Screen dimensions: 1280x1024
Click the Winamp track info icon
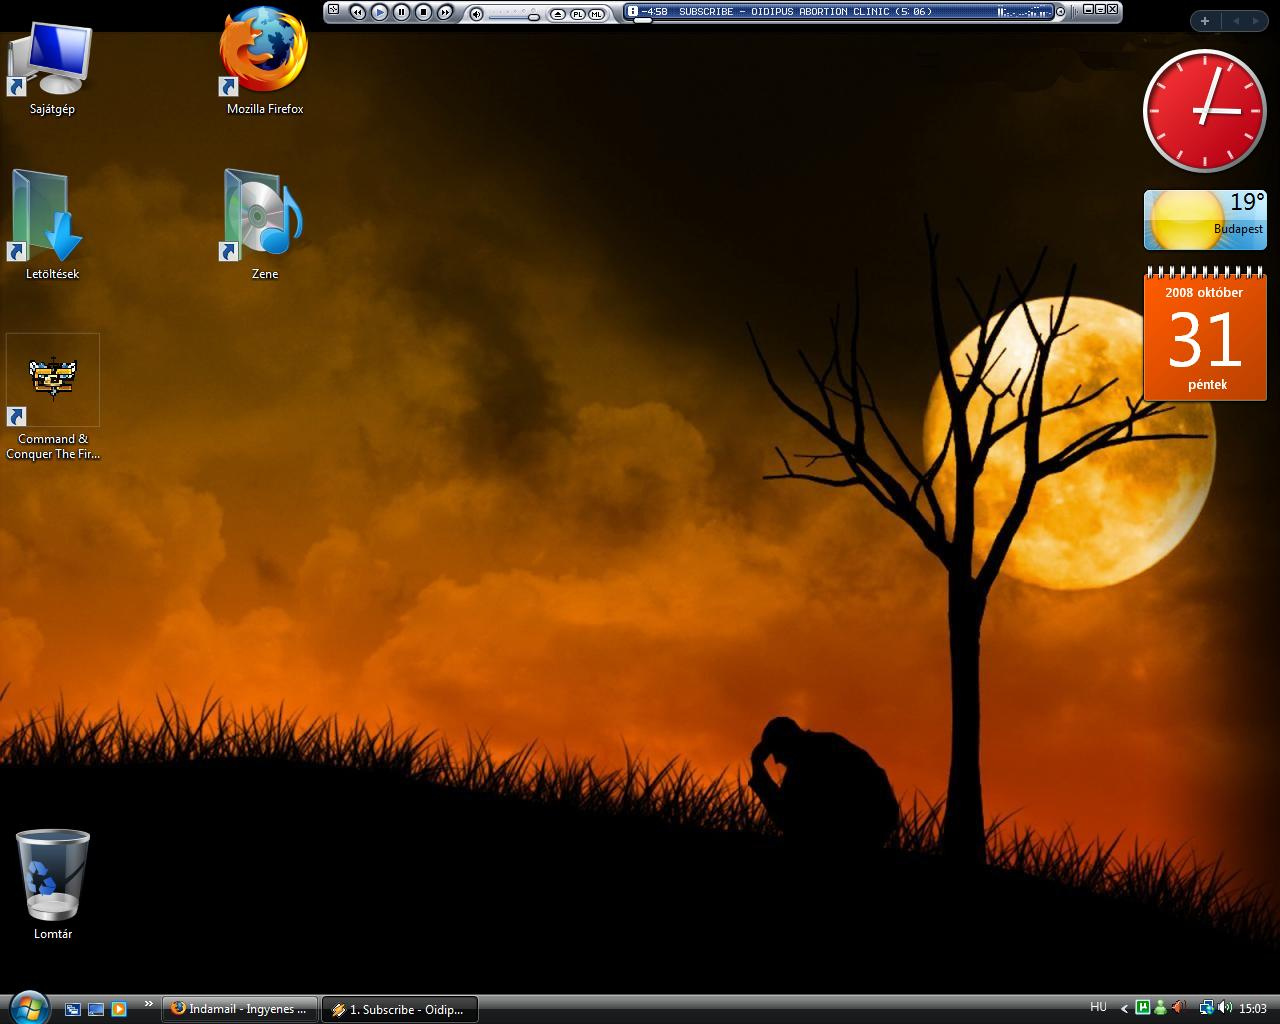[632, 11]
